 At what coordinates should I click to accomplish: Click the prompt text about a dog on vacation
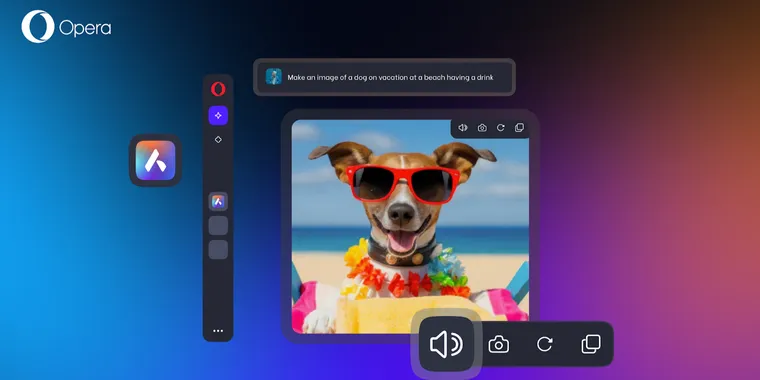point(390,77)
